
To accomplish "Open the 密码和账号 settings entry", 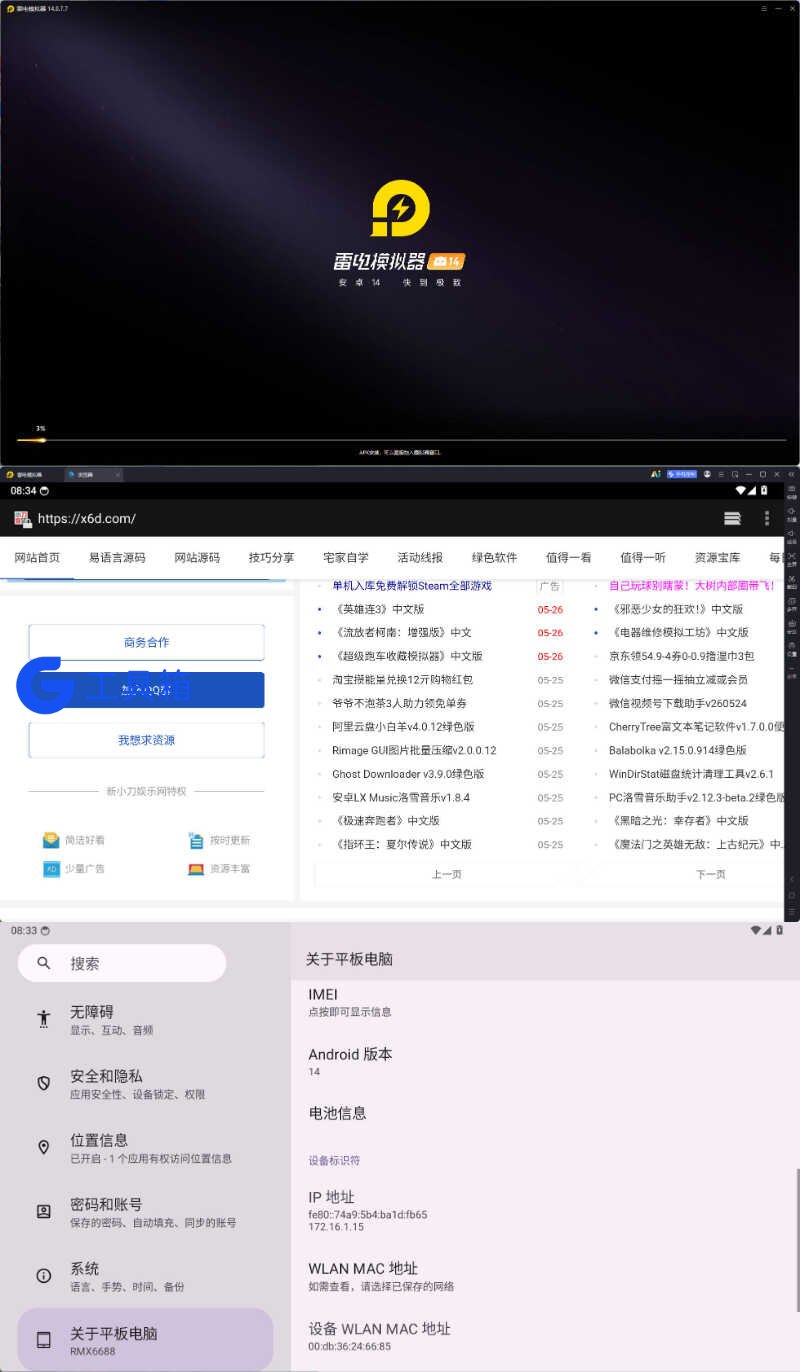I will pyautogui.click(x=146, y=1212).
